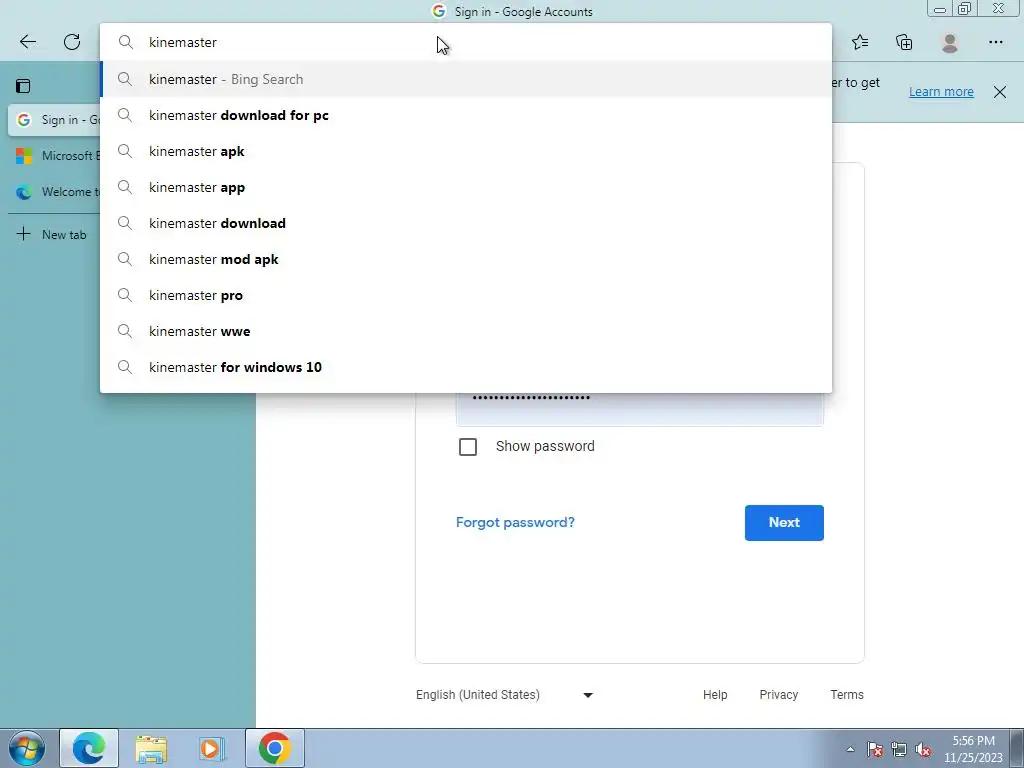Open Google Chrome from the taskbar
Image resolution: width=1024 pixels, height=768 pixels.
pyautogui.click(x=275, y=748)
